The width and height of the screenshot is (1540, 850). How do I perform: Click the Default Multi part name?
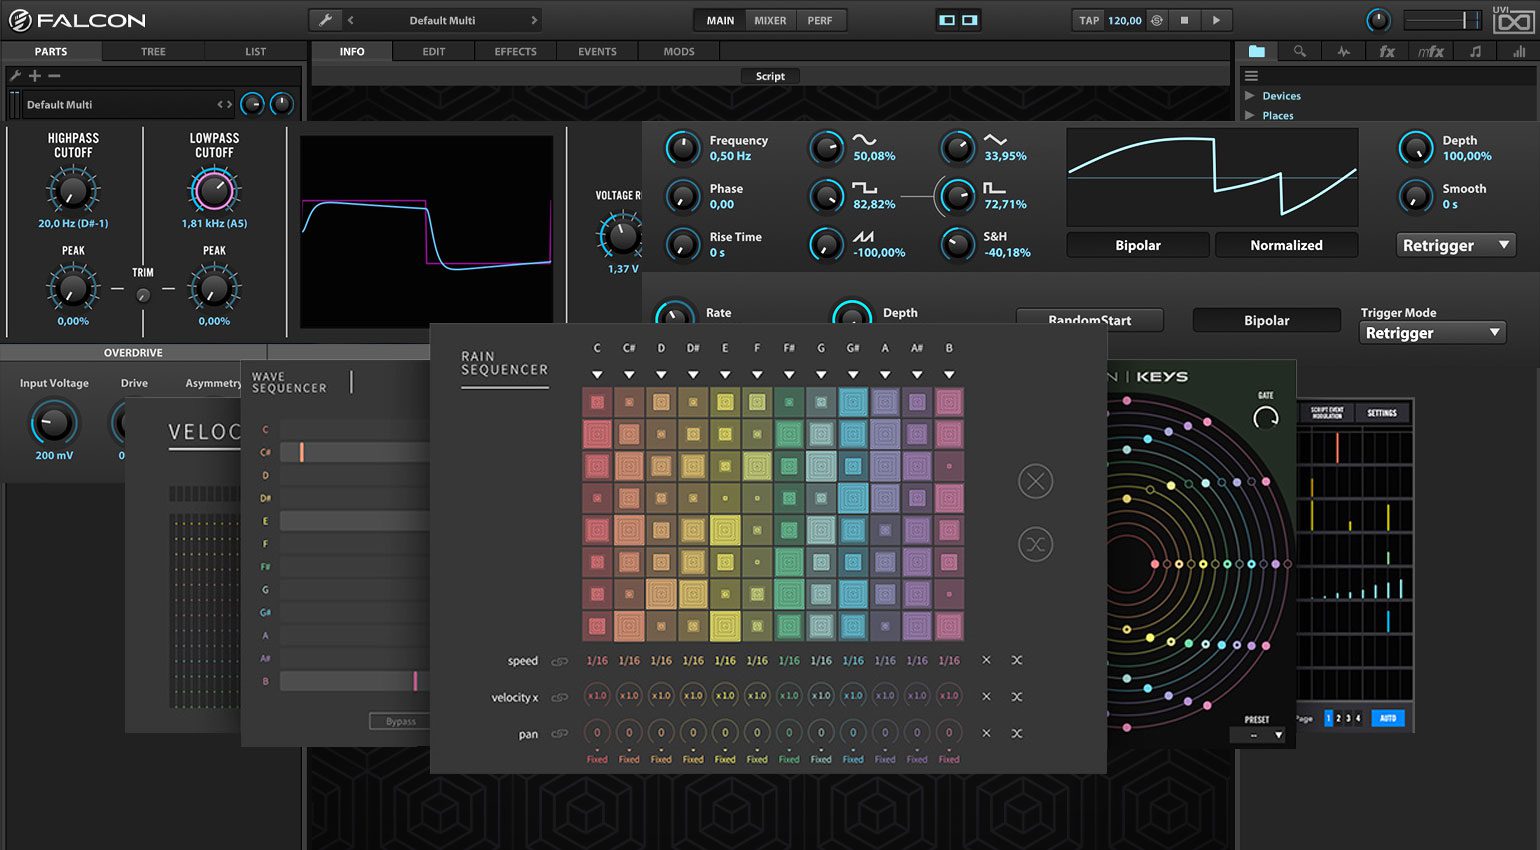pyautogui.click(x=59, y=104)
